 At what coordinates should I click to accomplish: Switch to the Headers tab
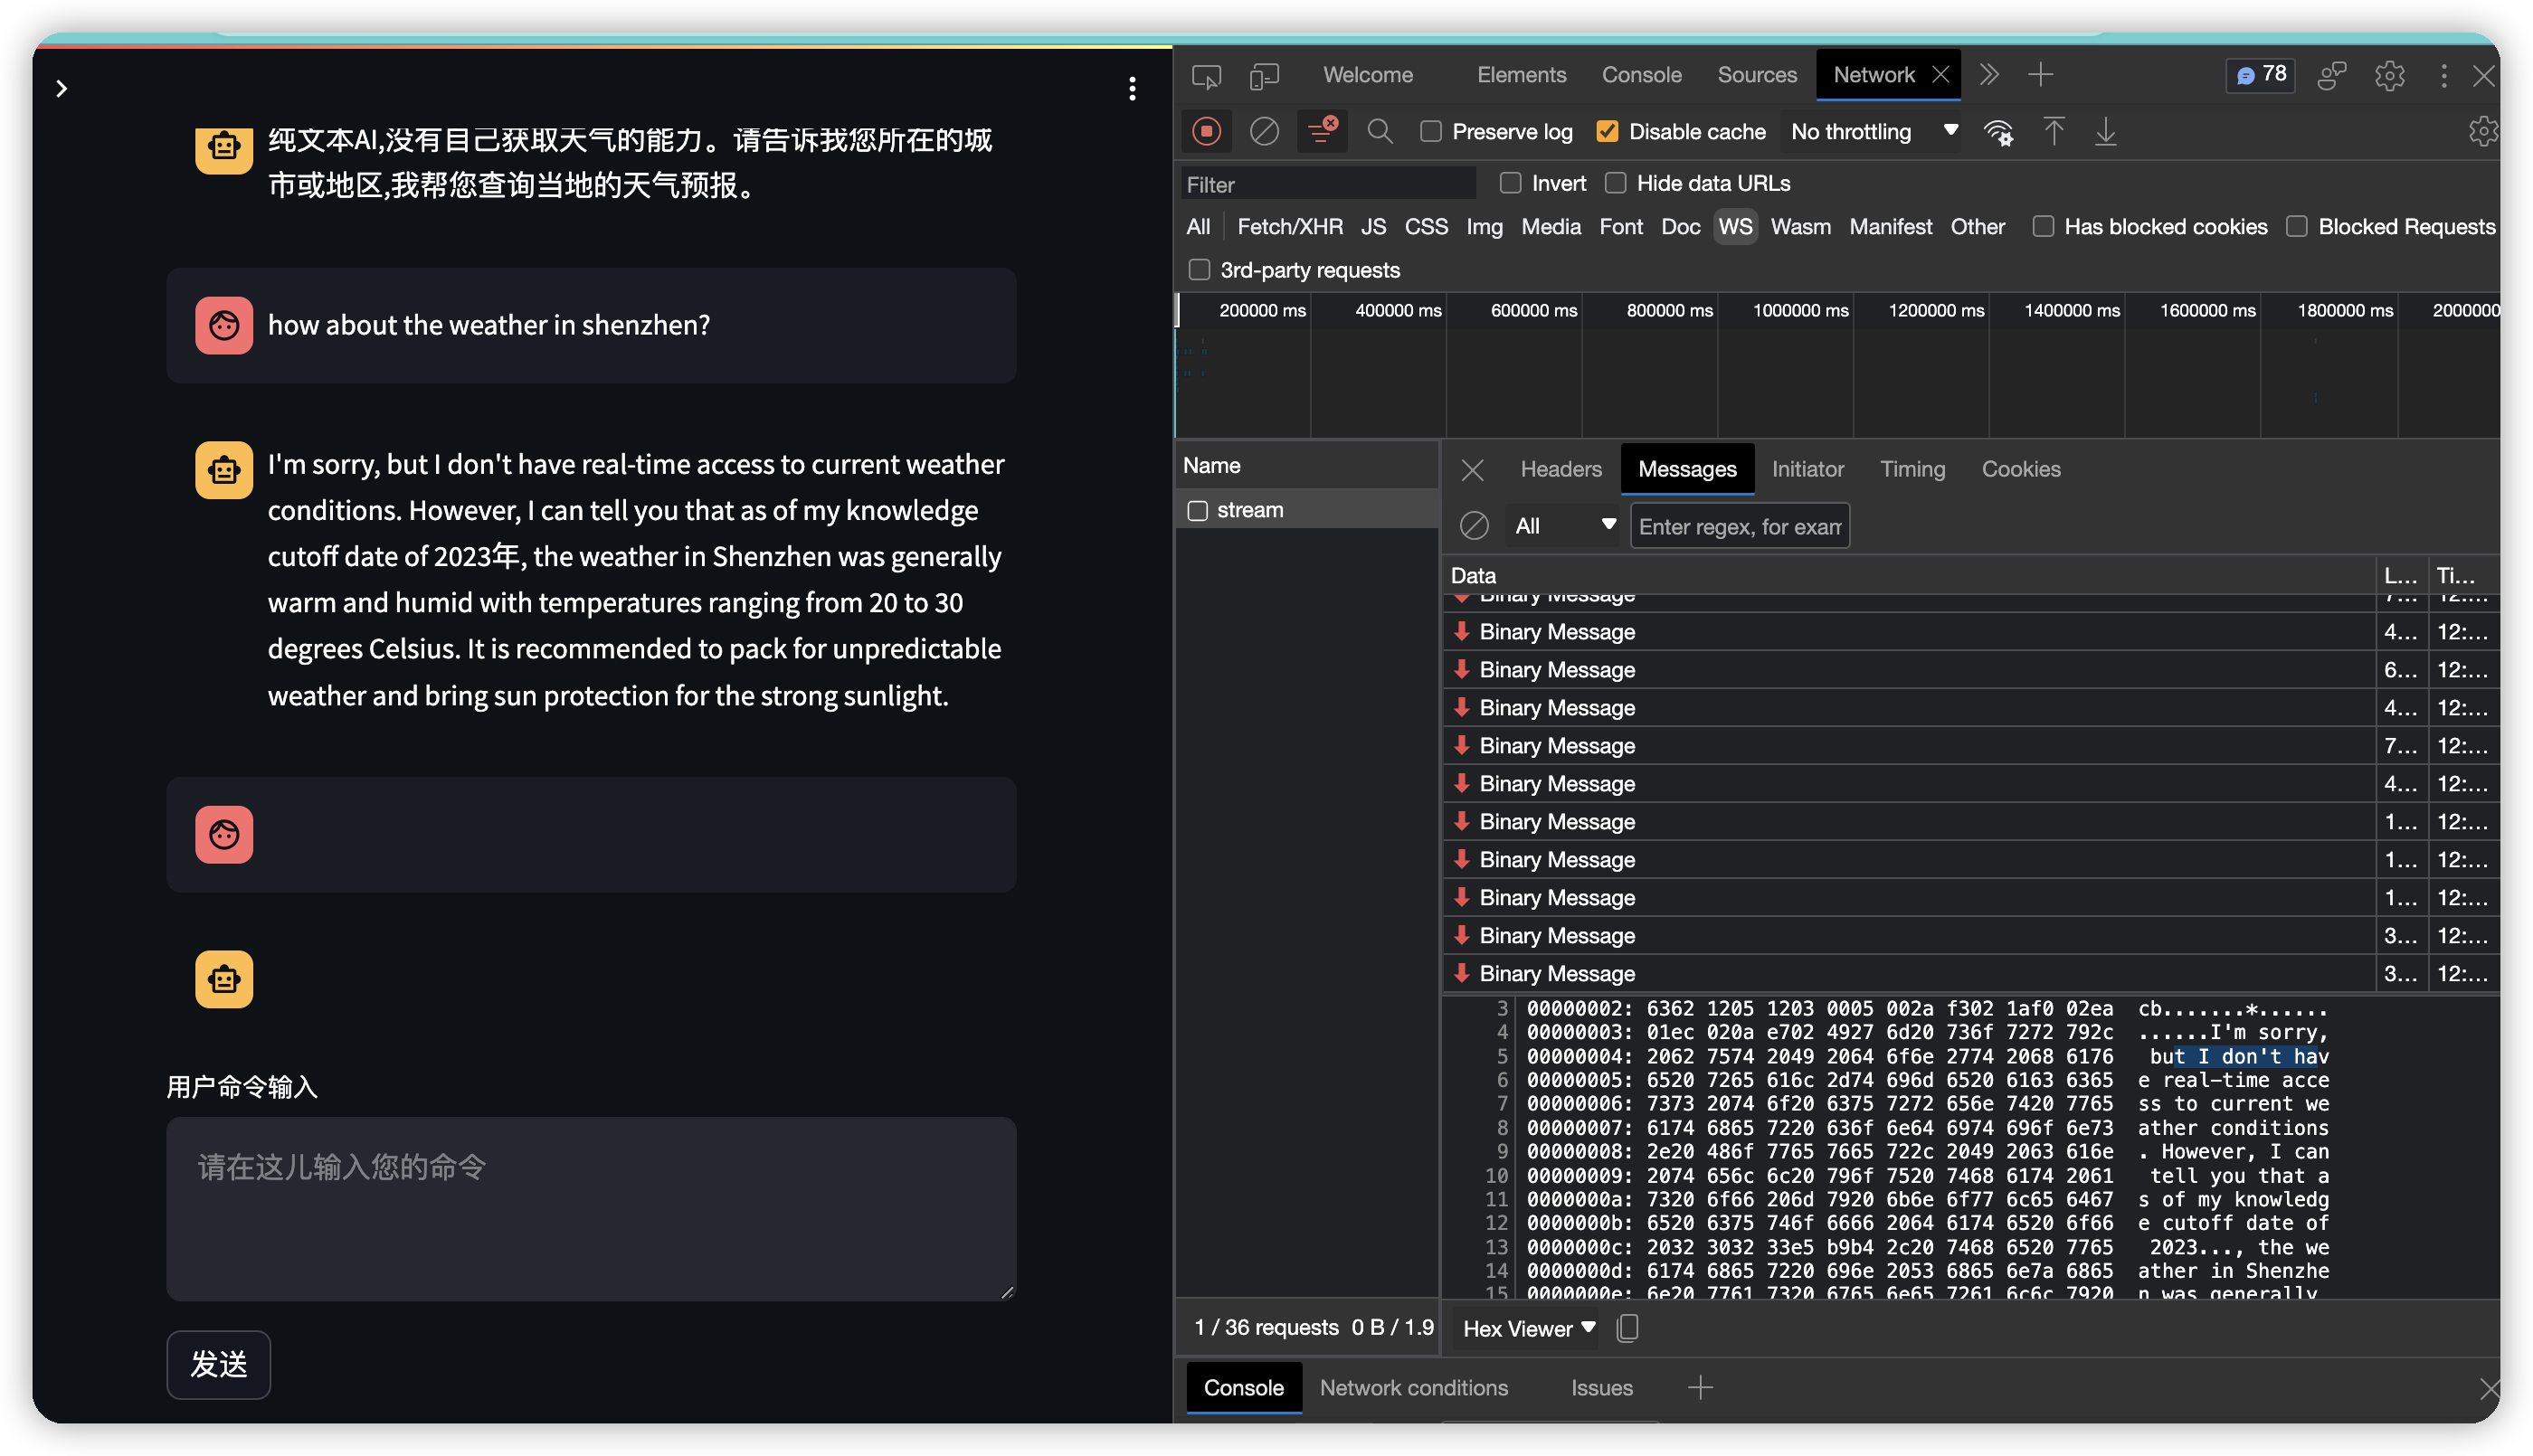tap(1560, 469)
